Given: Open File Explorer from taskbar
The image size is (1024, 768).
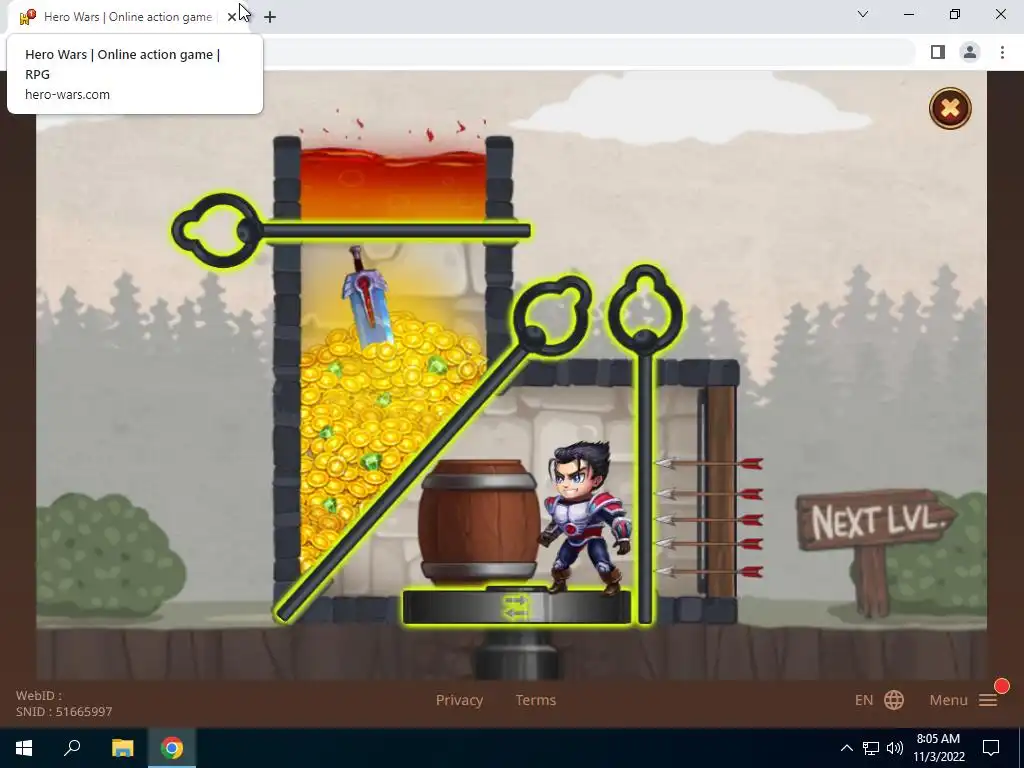Looking at the screenshot, I should click(x=122, y=748).
